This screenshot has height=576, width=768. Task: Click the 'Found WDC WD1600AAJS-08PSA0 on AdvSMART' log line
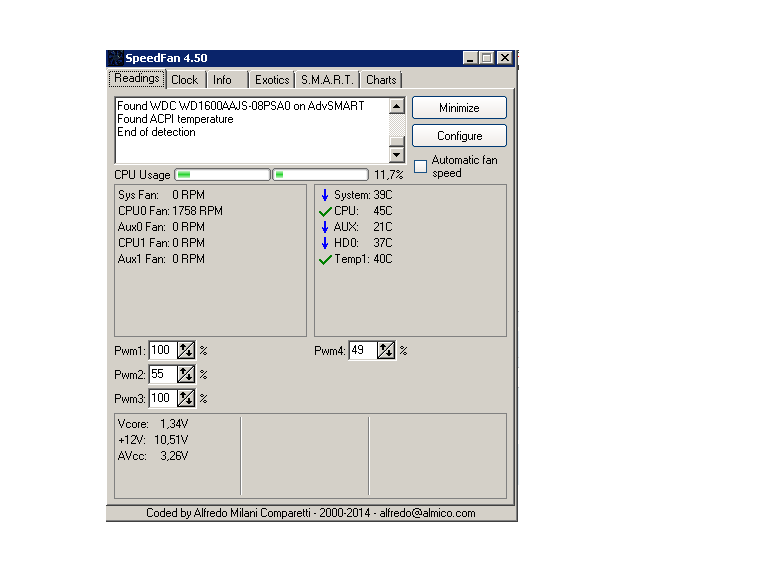tap(240, 106)
